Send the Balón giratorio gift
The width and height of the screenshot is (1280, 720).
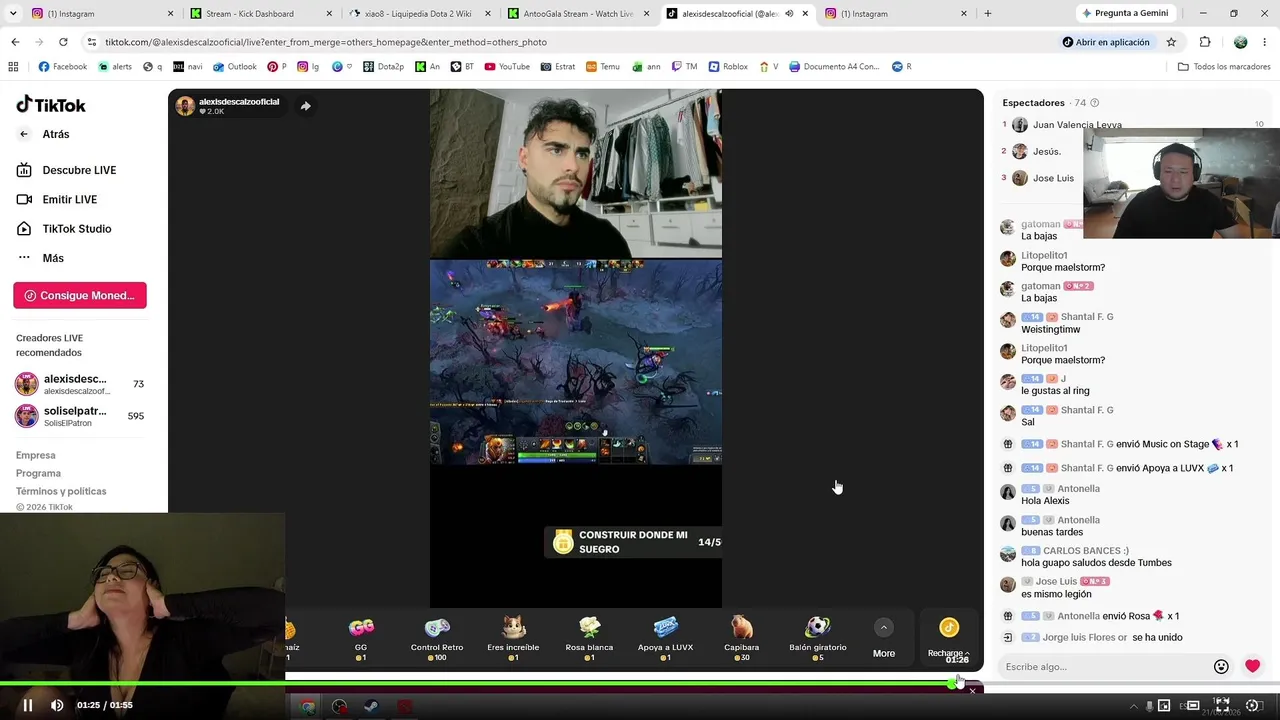tap(817, 637)
